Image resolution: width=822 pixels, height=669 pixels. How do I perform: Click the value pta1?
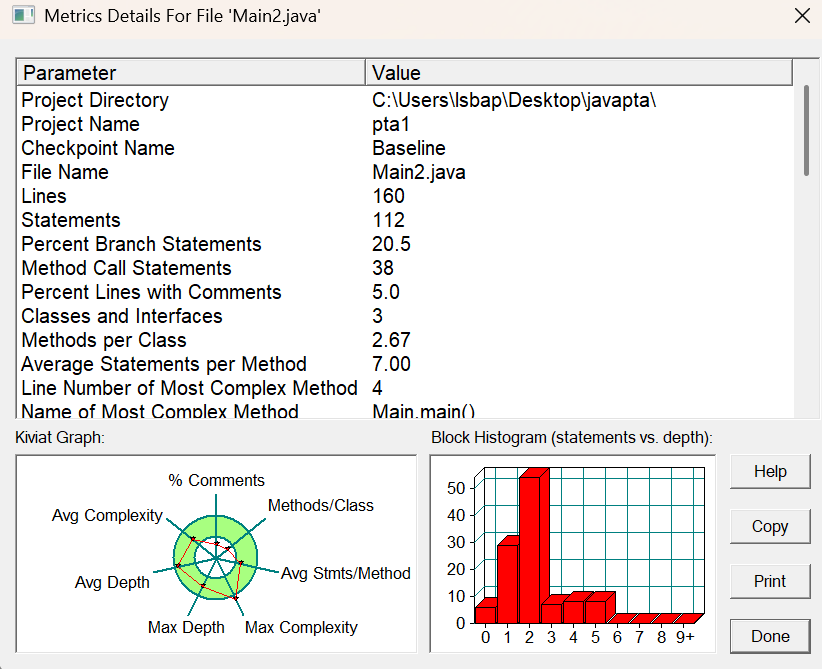391,124
